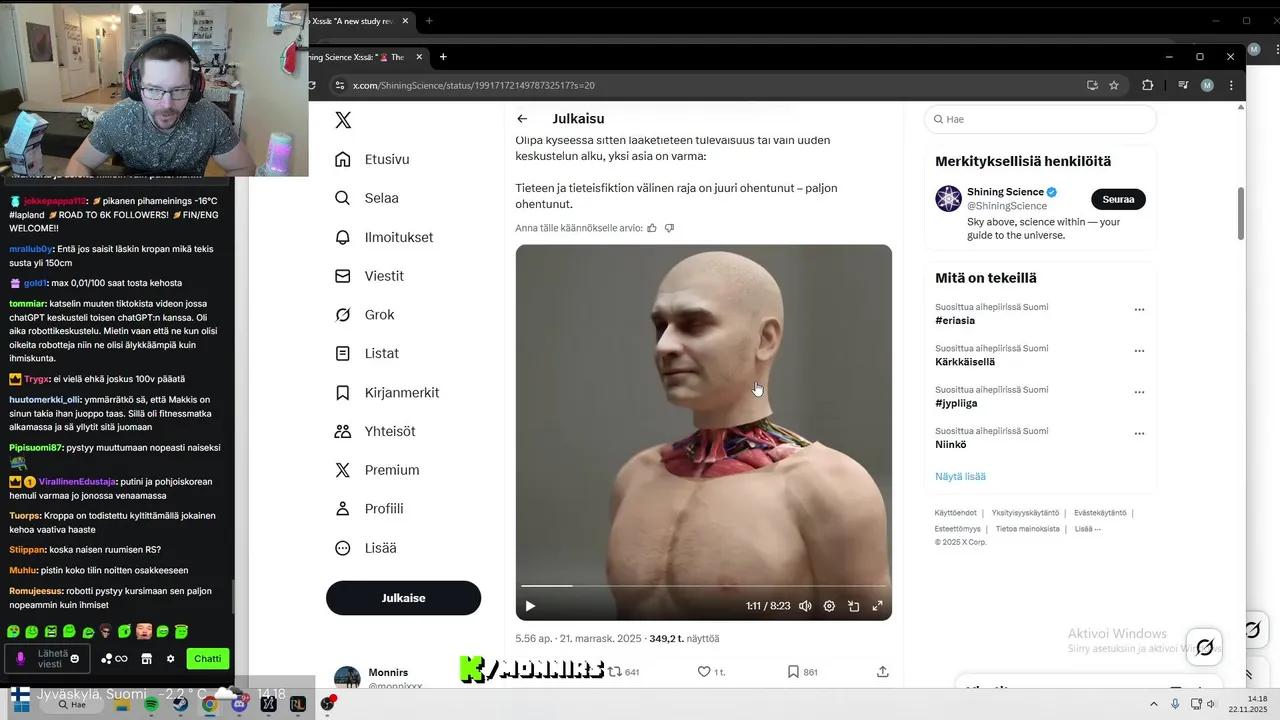This screenshot has width=1280, height=720.
Task: Open emoji picker in chat input
Action: point(75,659)
